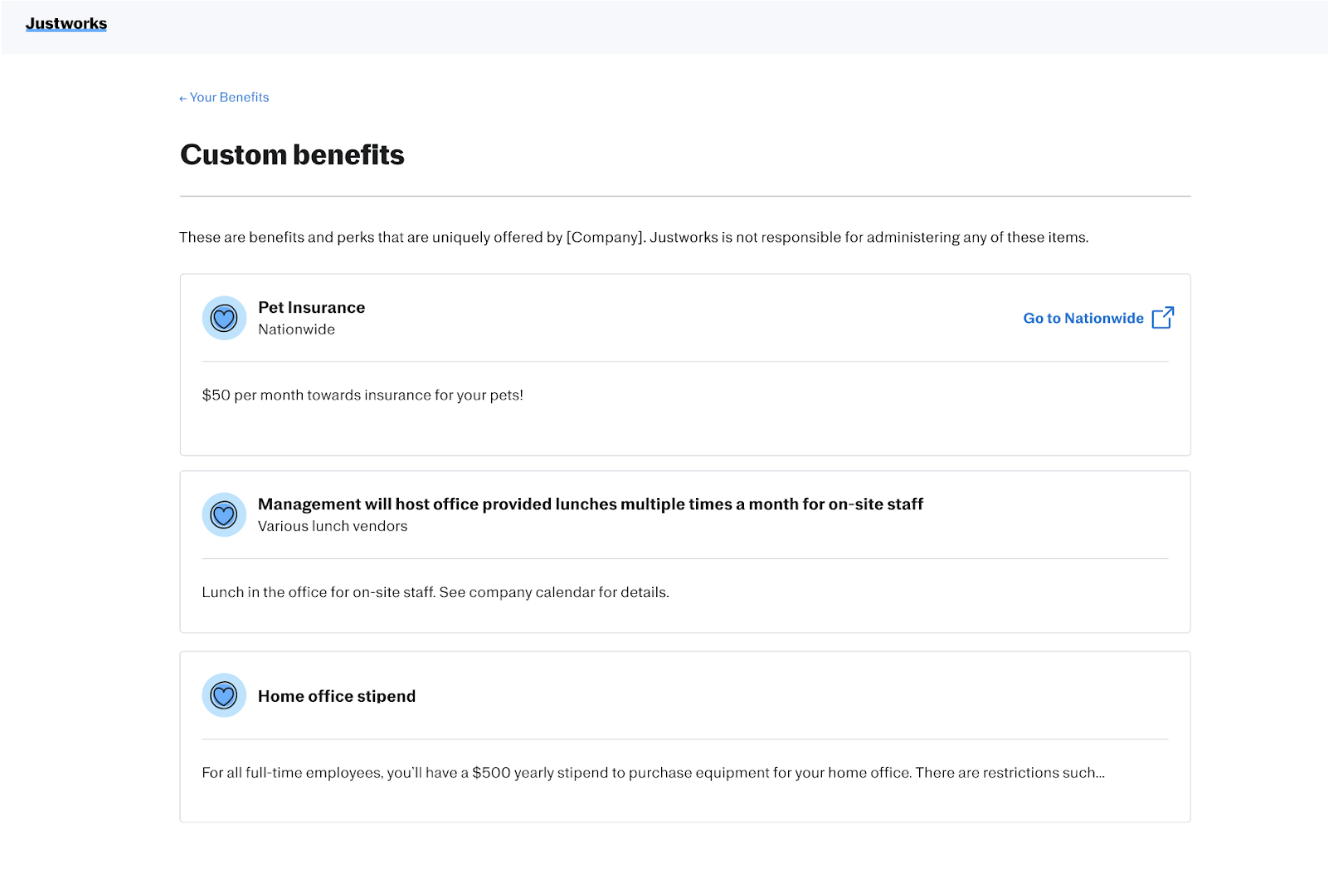The height and width of the screenshot is (896, 1328).
Task: Open the Justworks logo link
Action: (x=66, y=23)
